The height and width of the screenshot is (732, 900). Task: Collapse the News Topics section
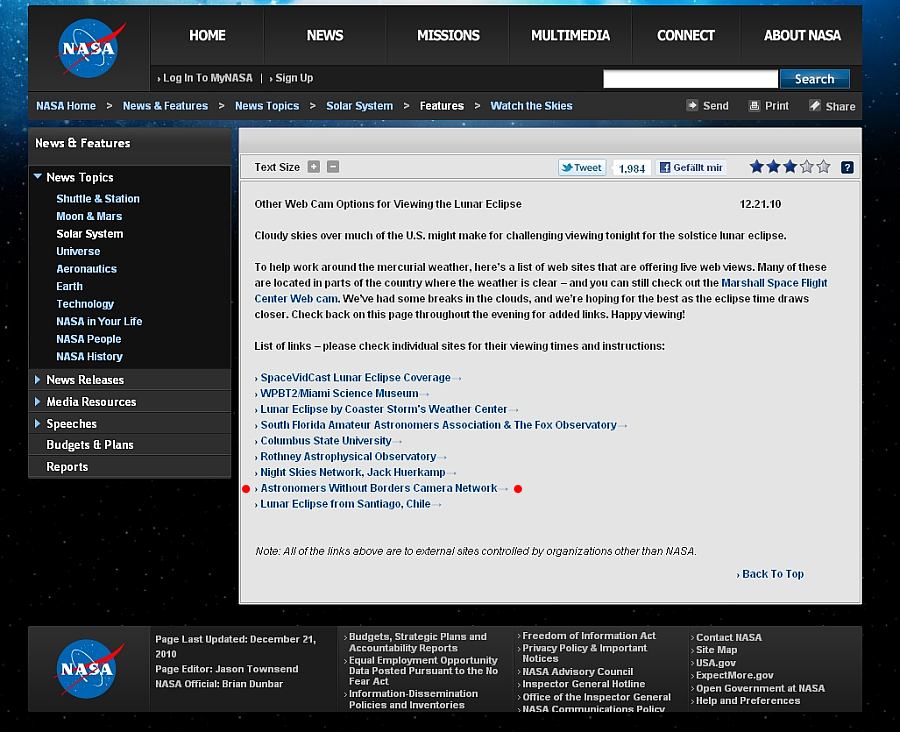(38, 177)
